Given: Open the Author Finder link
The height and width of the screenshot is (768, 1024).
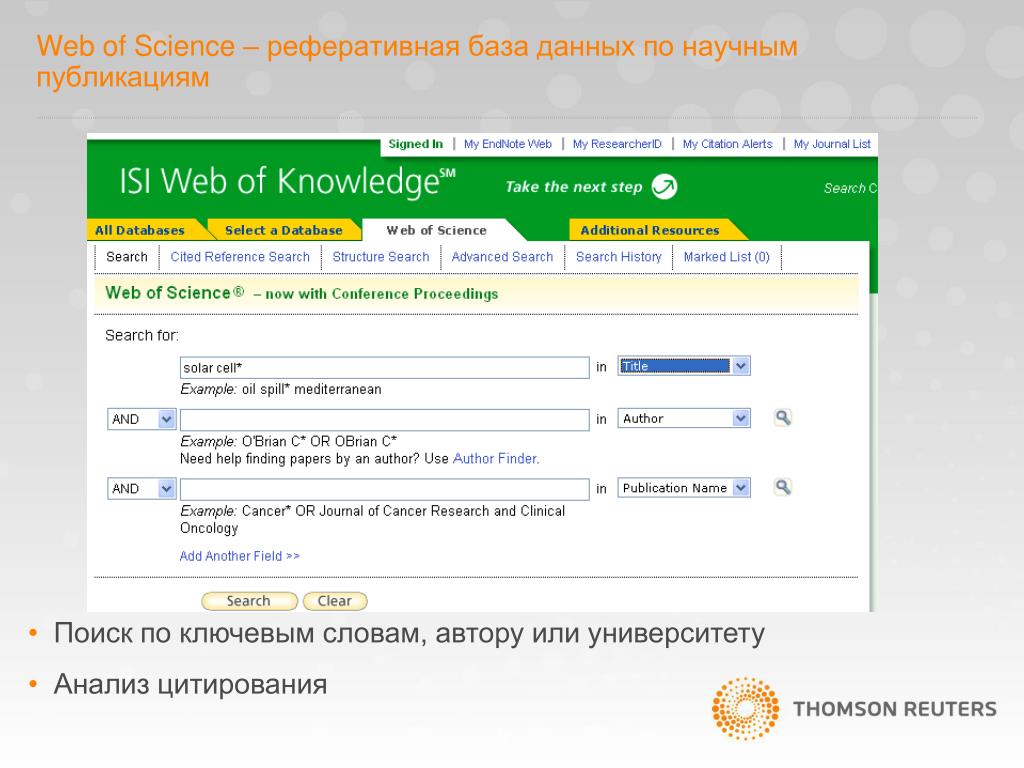Looking at the screenshot, I should 496,458.
